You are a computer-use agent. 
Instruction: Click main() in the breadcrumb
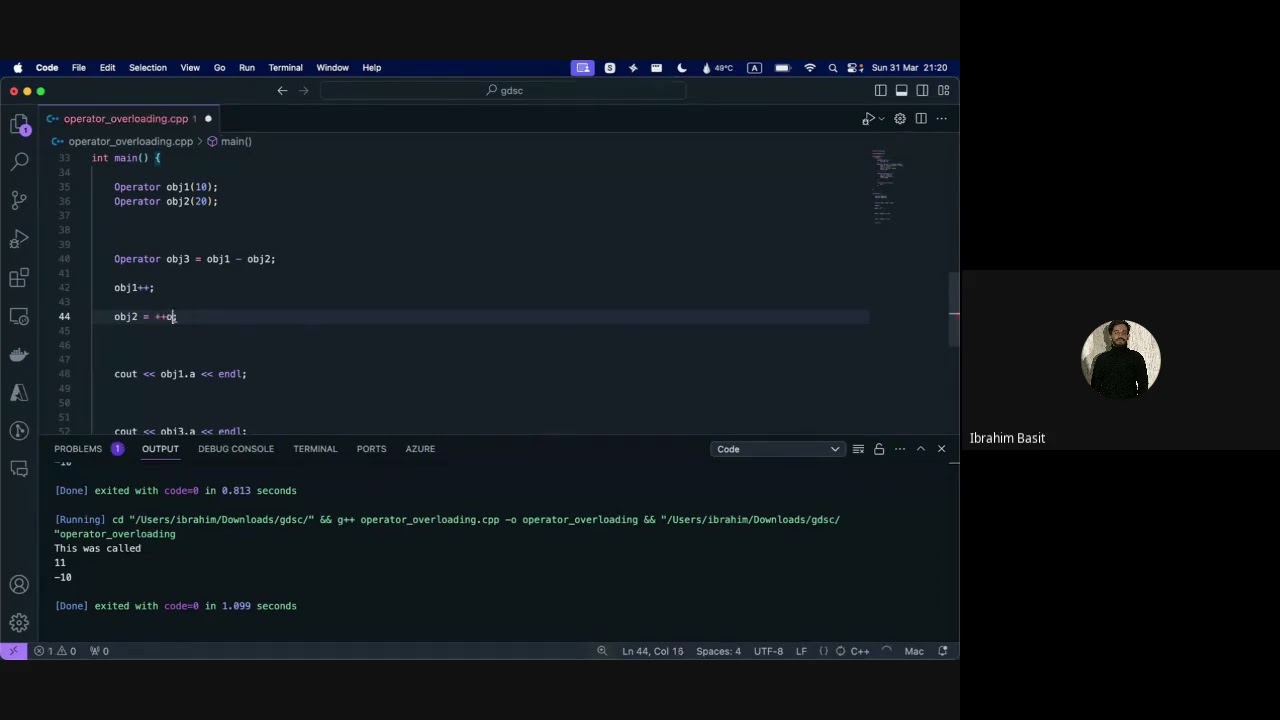coord(236,142)
